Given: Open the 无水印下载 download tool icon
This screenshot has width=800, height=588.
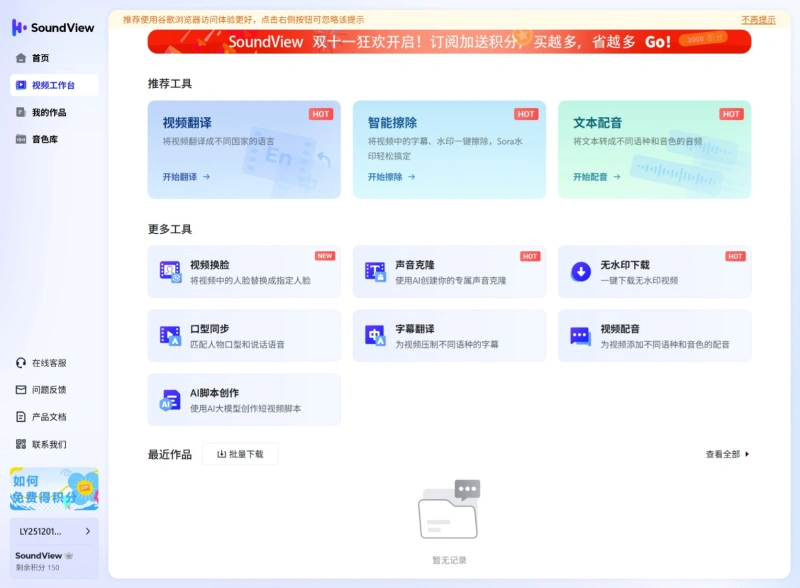Looking at the screenshot, I should click(581, 270).
